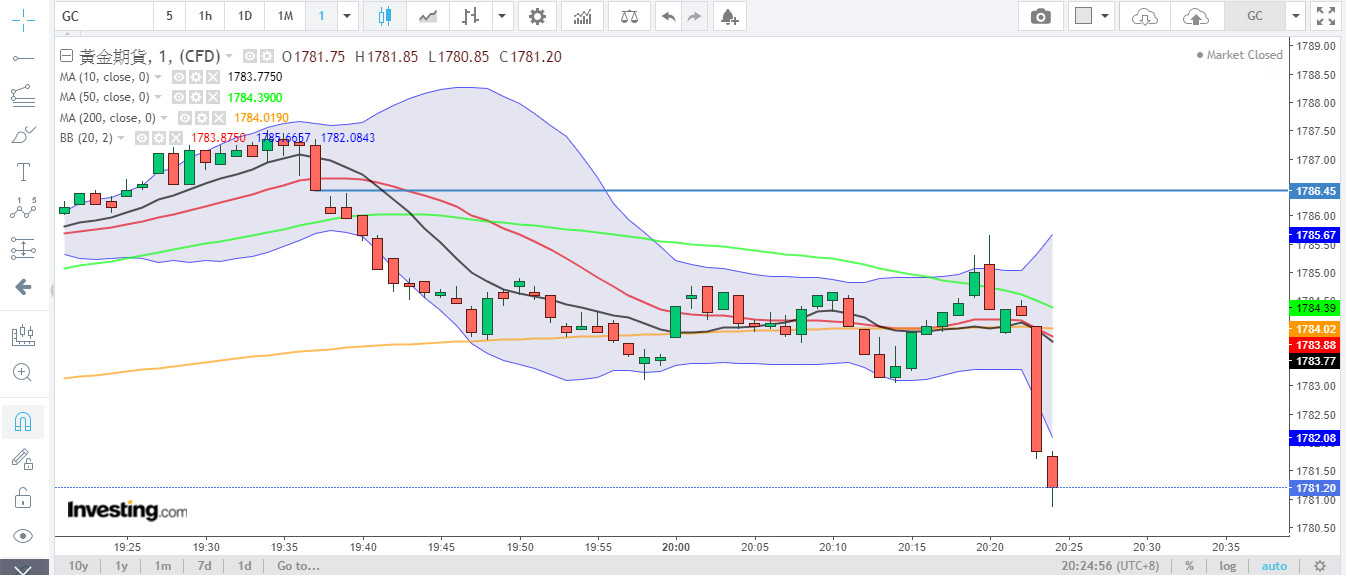
Task: Select the candlestick chart style button
Action: tap(385, 16)
